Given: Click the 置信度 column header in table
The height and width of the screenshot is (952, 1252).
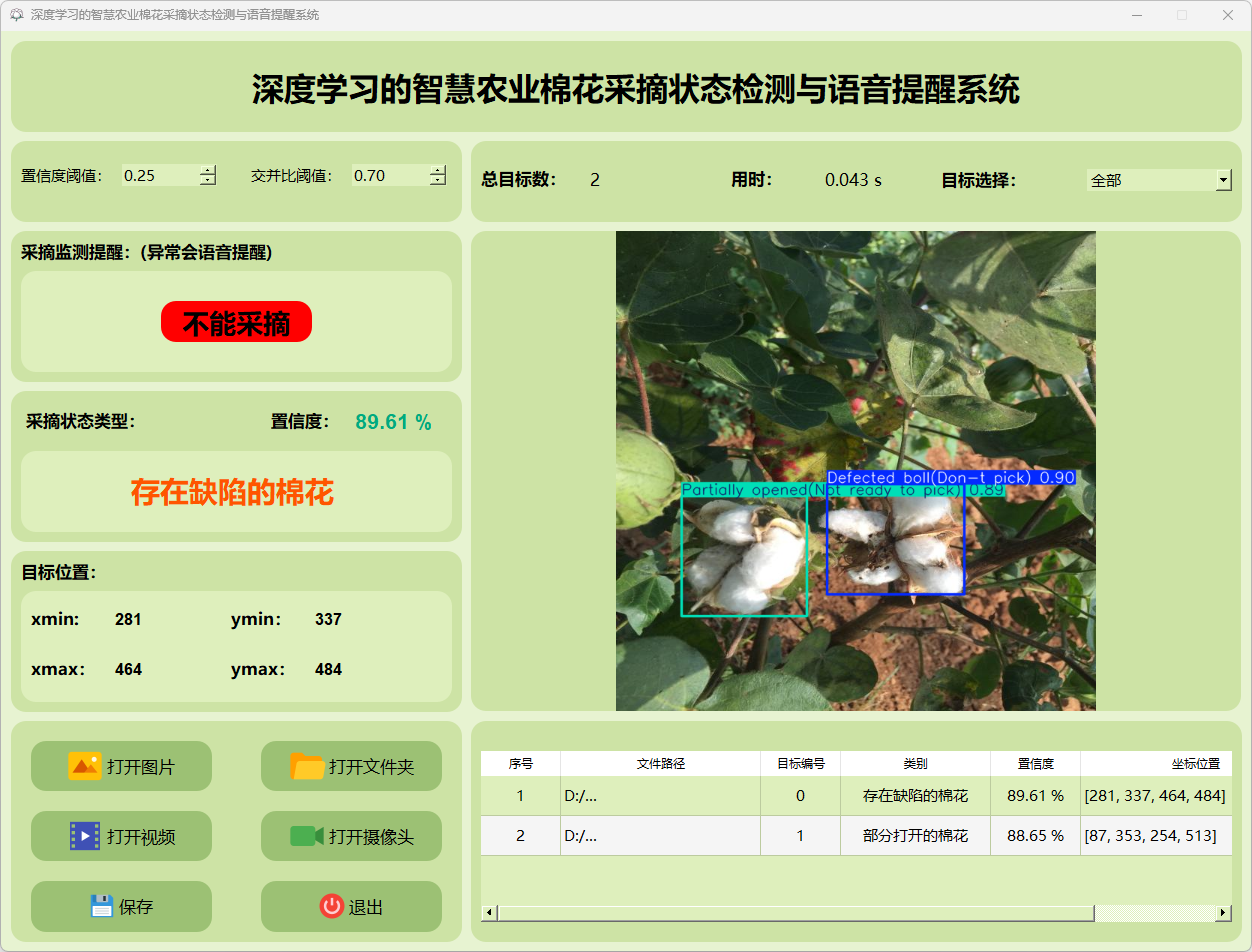Looking at the screenshot, I should pos(1035,763).
